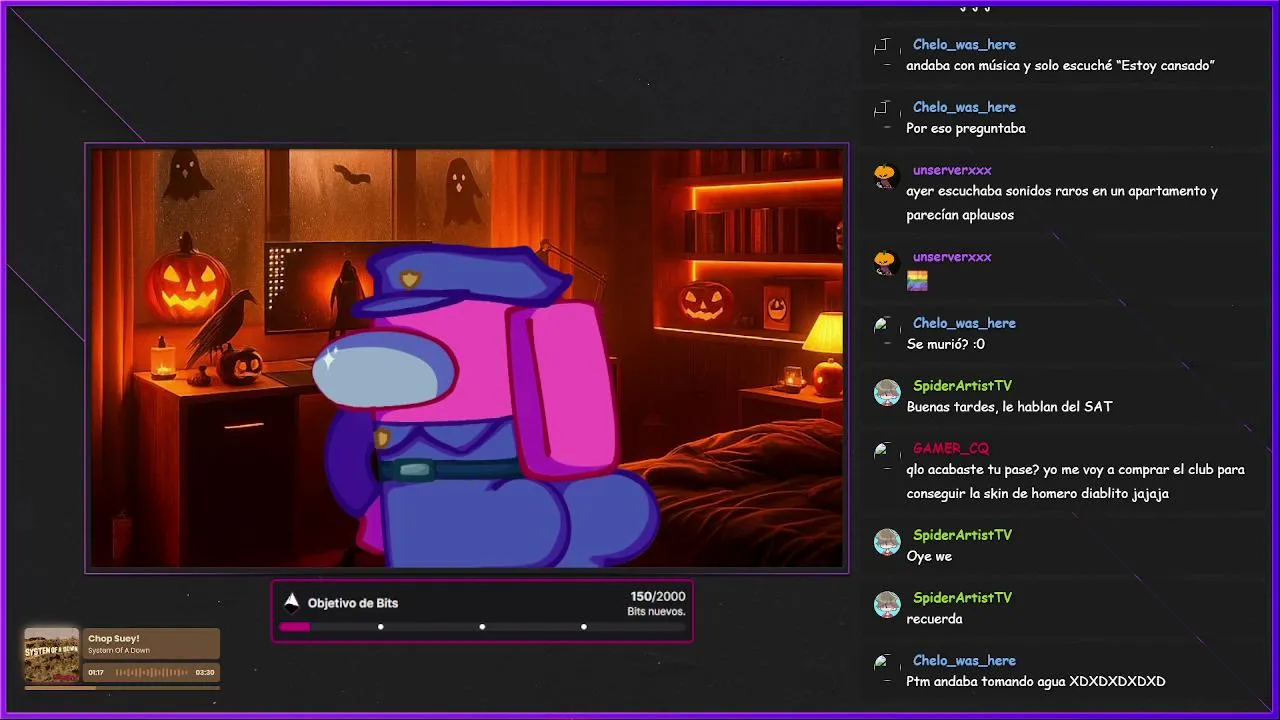Click message 'recuerda'

(934, 619)
